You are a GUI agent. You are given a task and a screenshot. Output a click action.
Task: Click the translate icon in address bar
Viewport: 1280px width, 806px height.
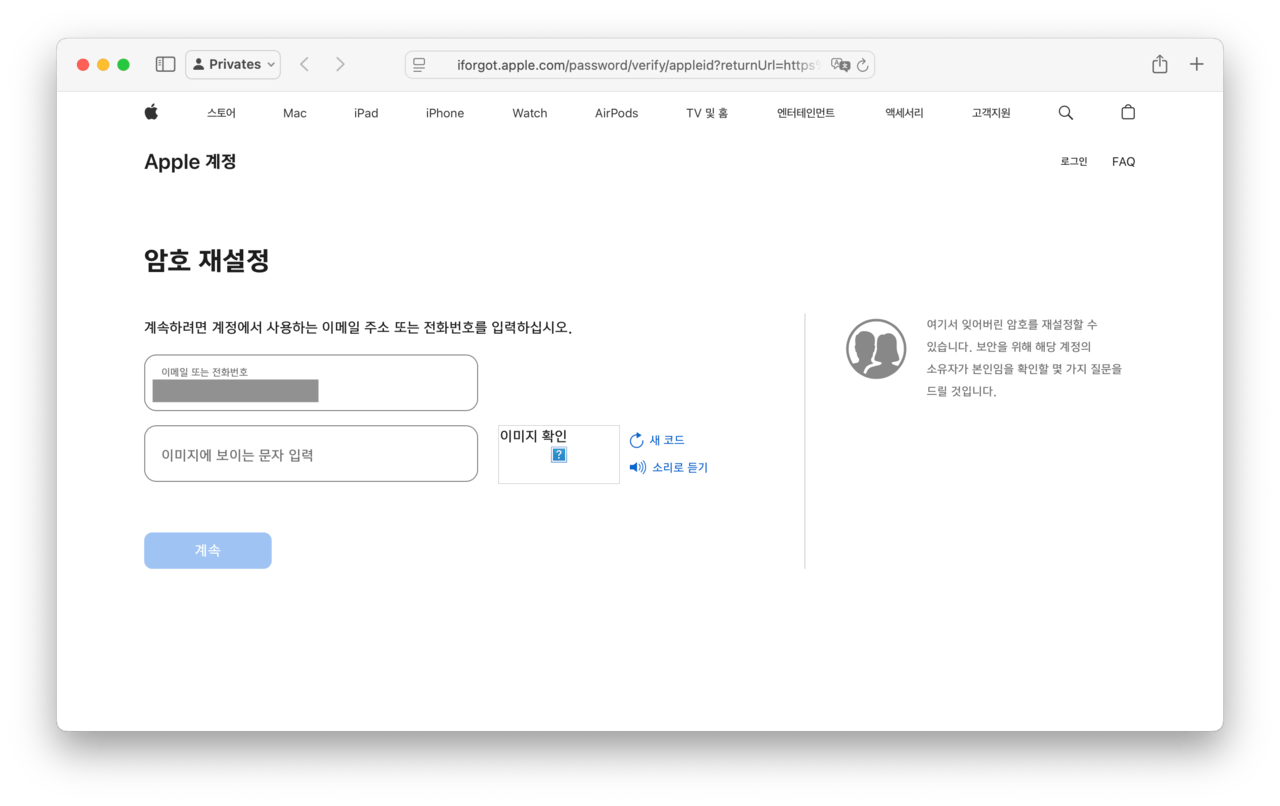(840, 65)
